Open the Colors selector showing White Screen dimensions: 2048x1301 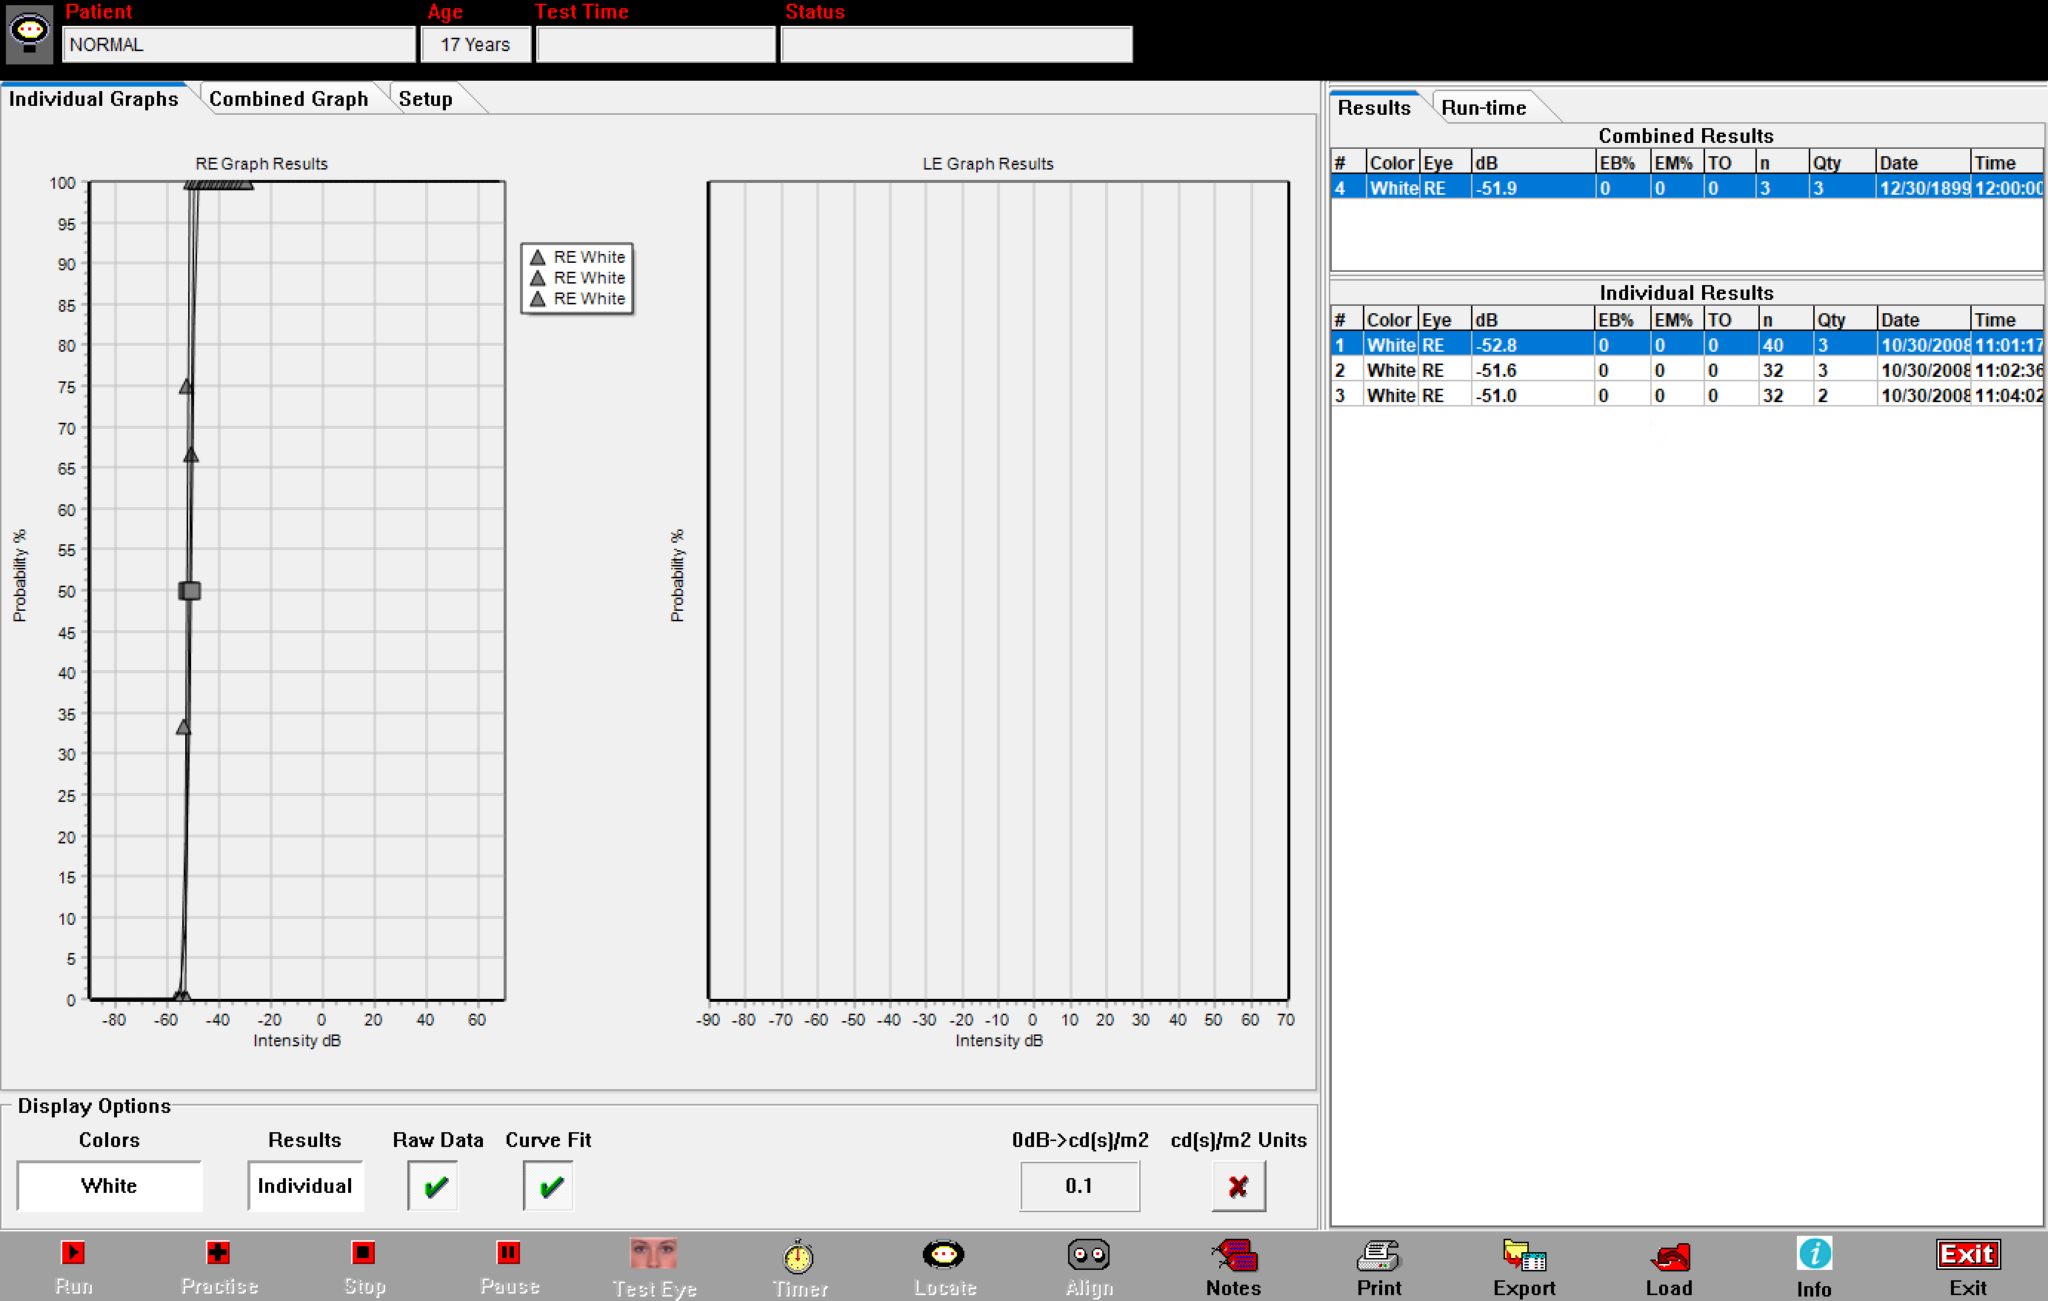[109, 1186]
